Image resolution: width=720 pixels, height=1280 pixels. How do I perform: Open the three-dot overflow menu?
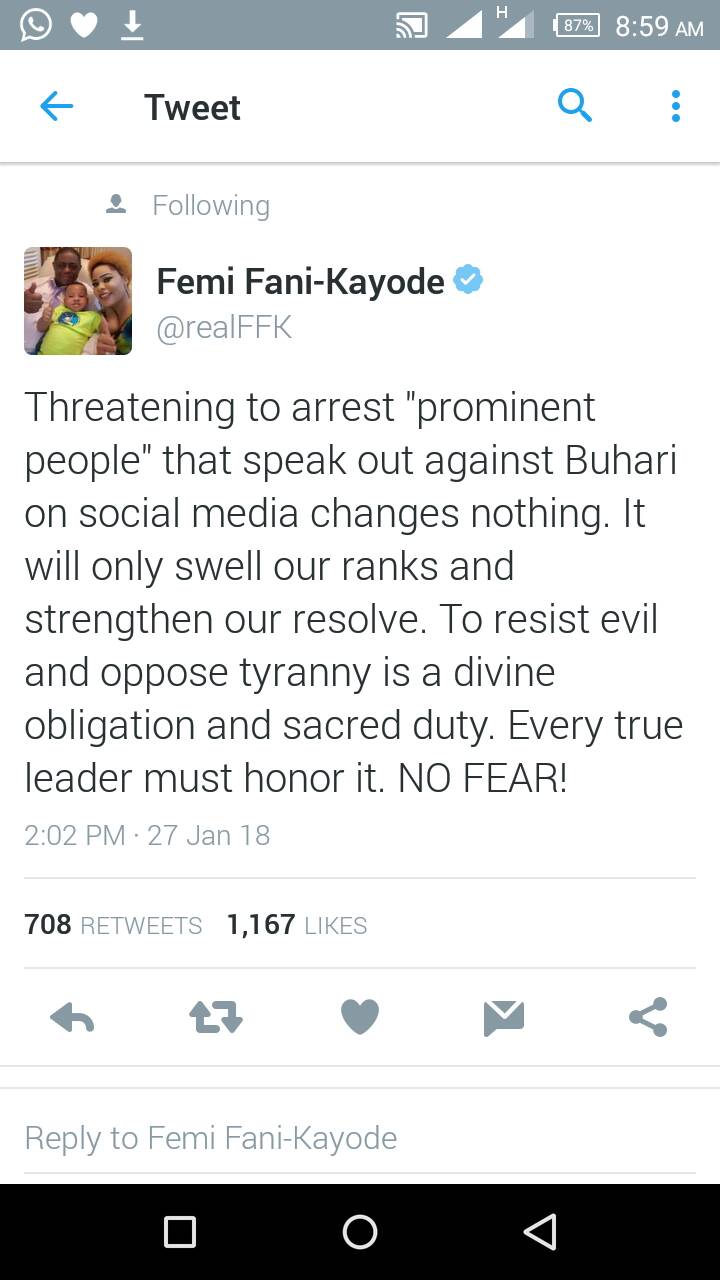tap(676, 106)
